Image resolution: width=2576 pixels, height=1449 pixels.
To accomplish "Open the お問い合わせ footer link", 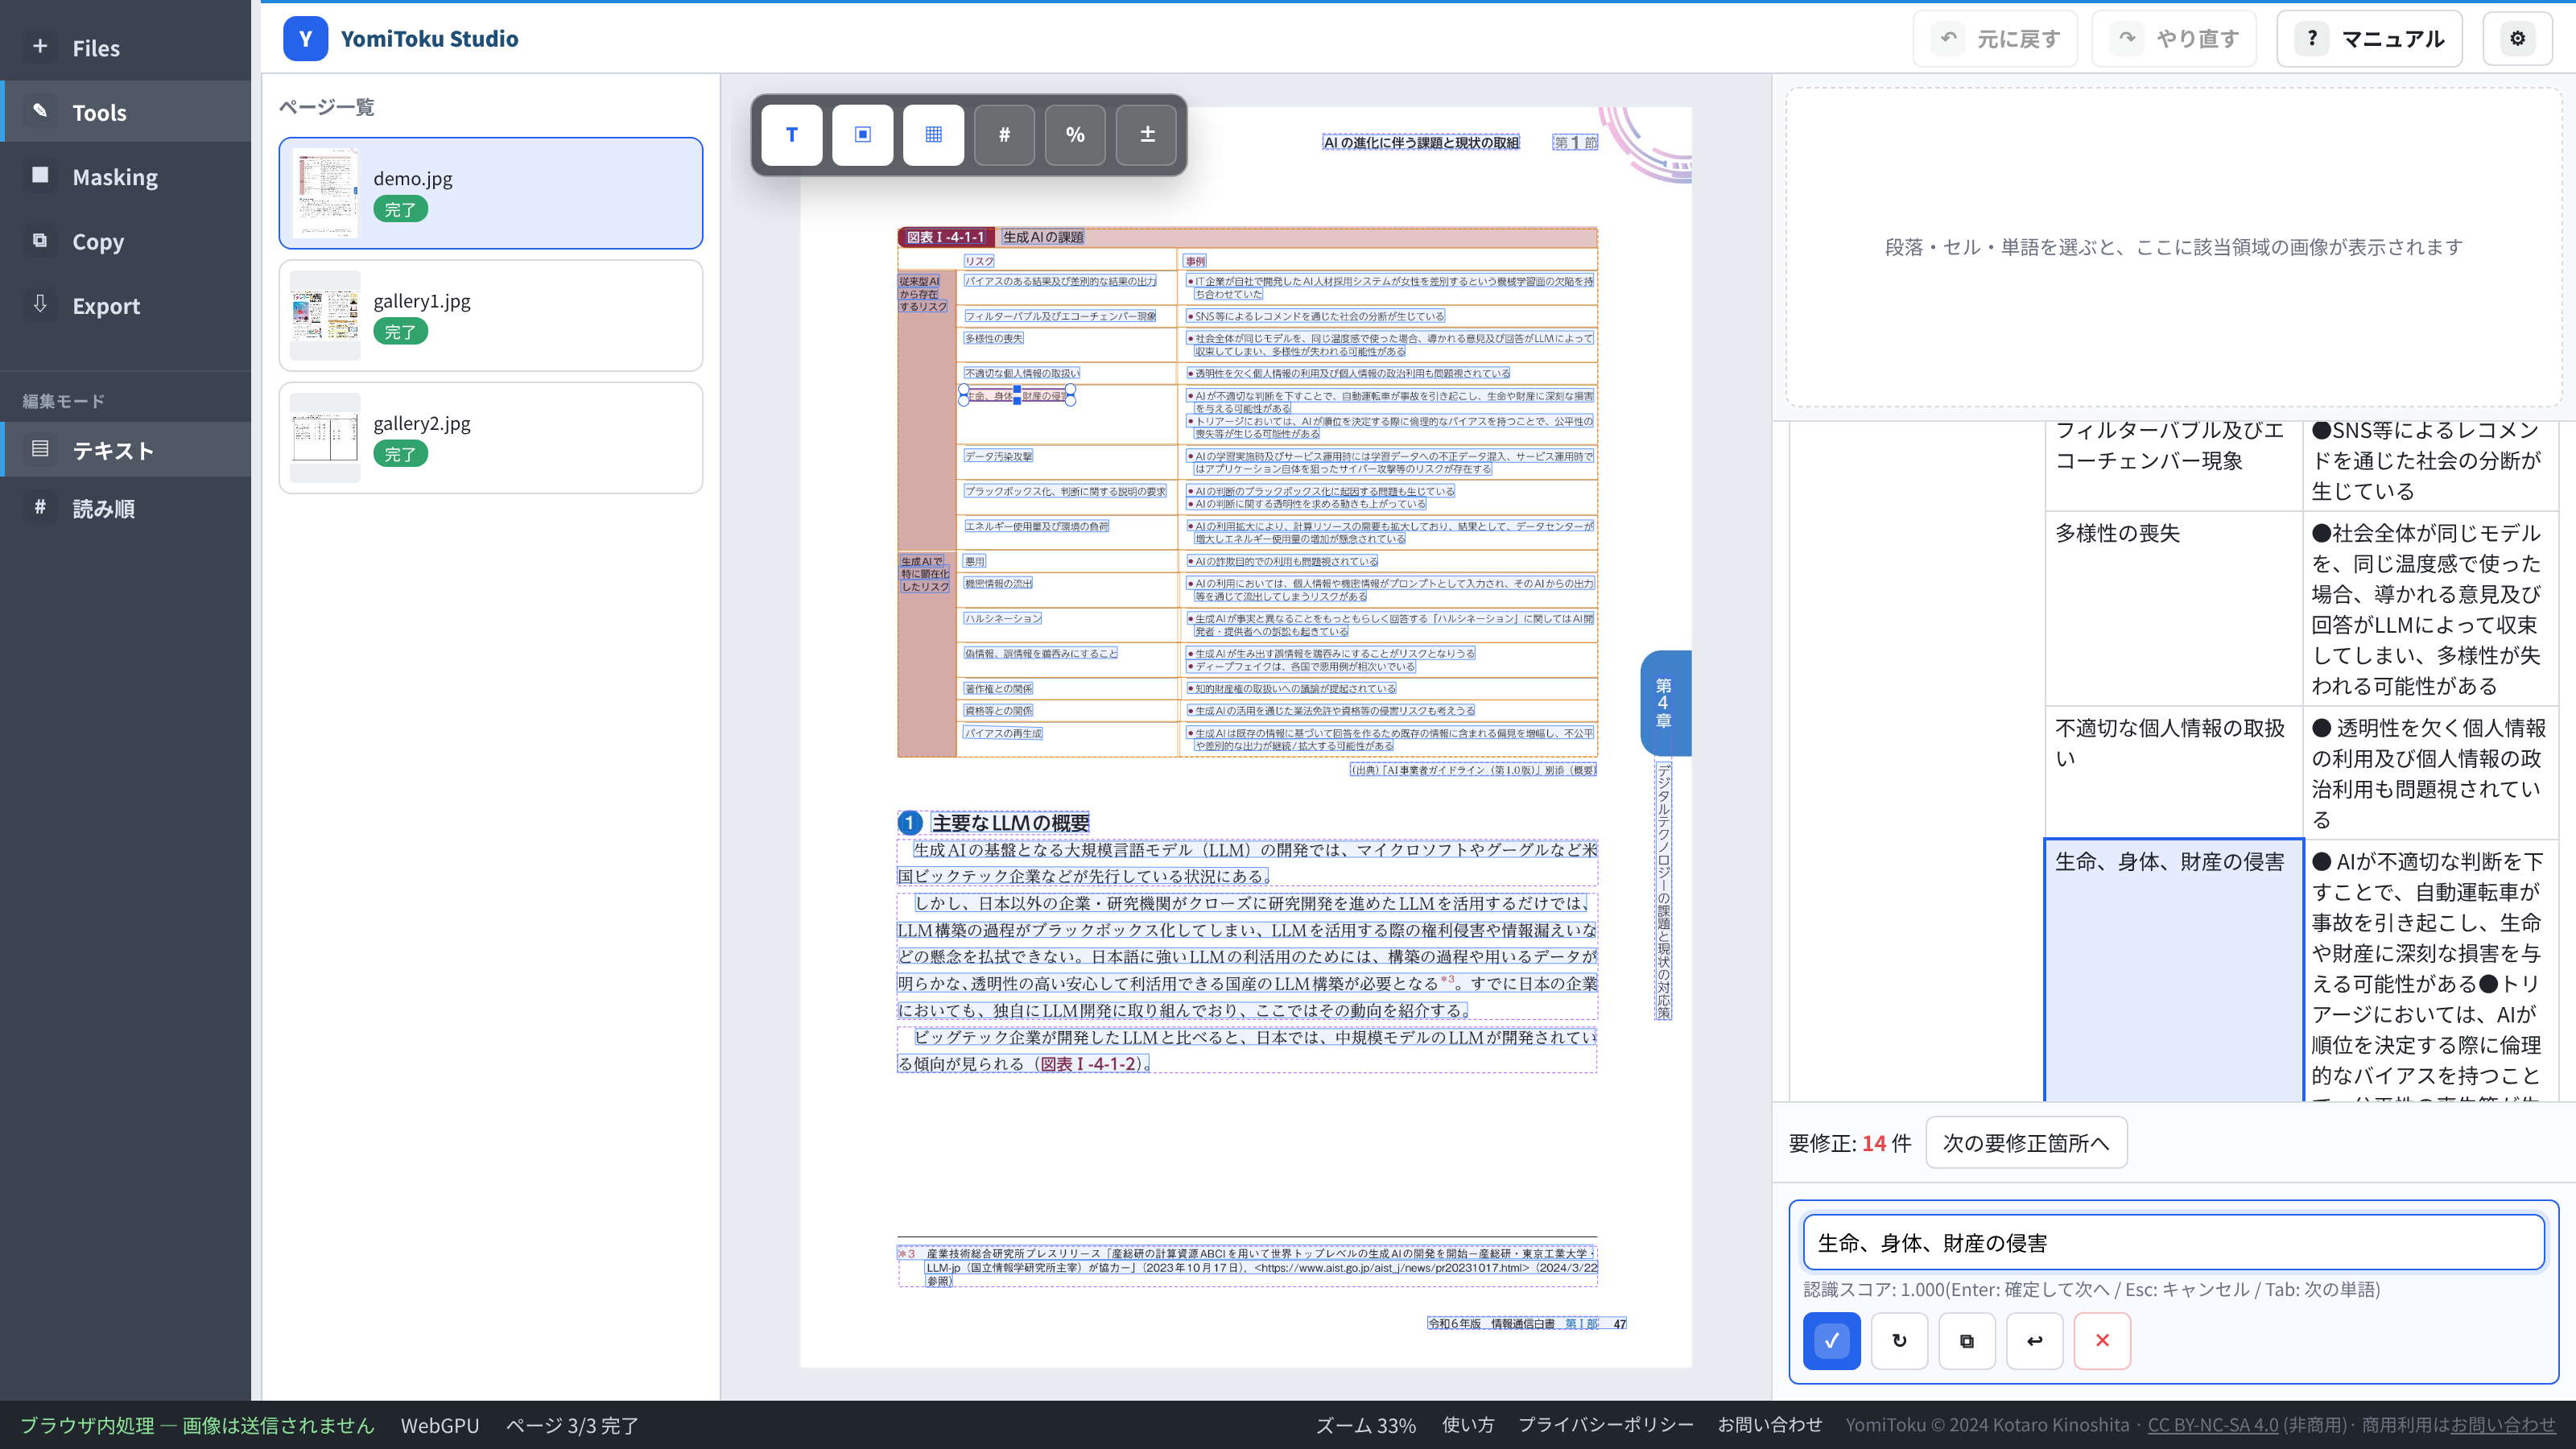I will point(1770,1424).
